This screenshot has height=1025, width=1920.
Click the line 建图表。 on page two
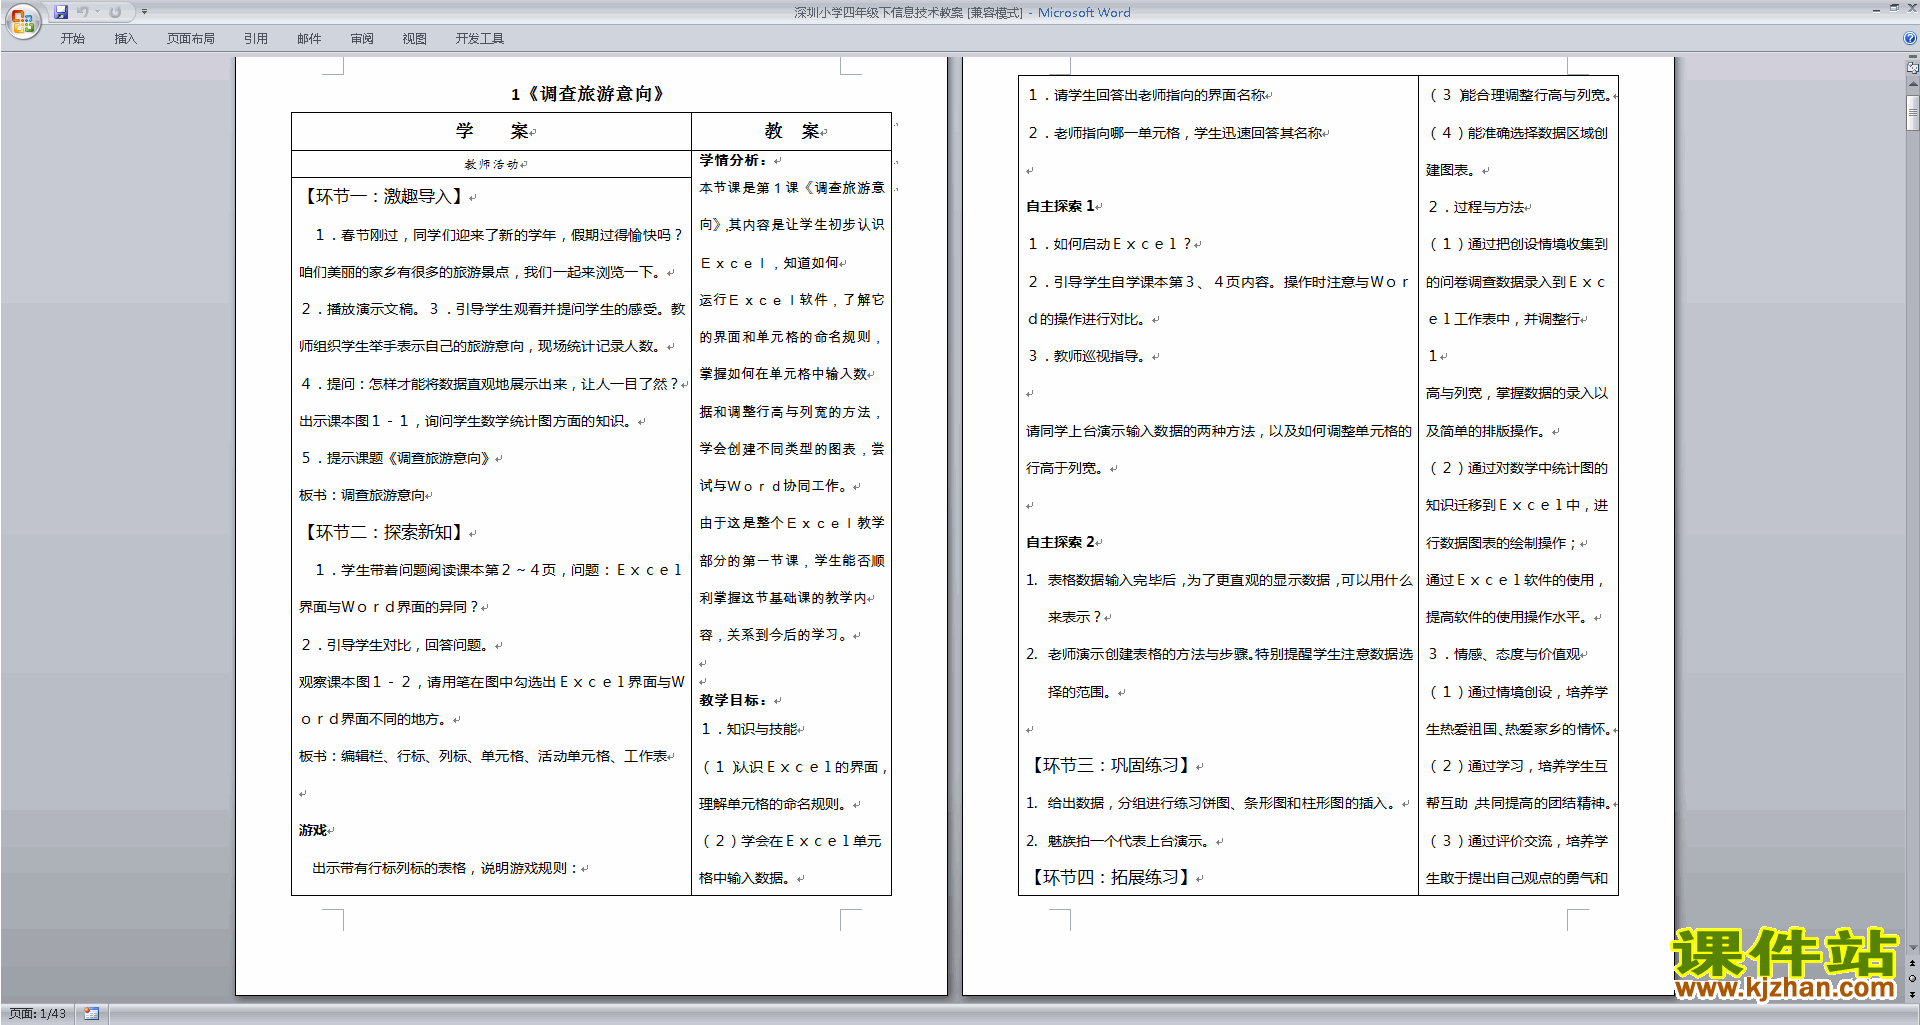click(x=1452, y=170)
